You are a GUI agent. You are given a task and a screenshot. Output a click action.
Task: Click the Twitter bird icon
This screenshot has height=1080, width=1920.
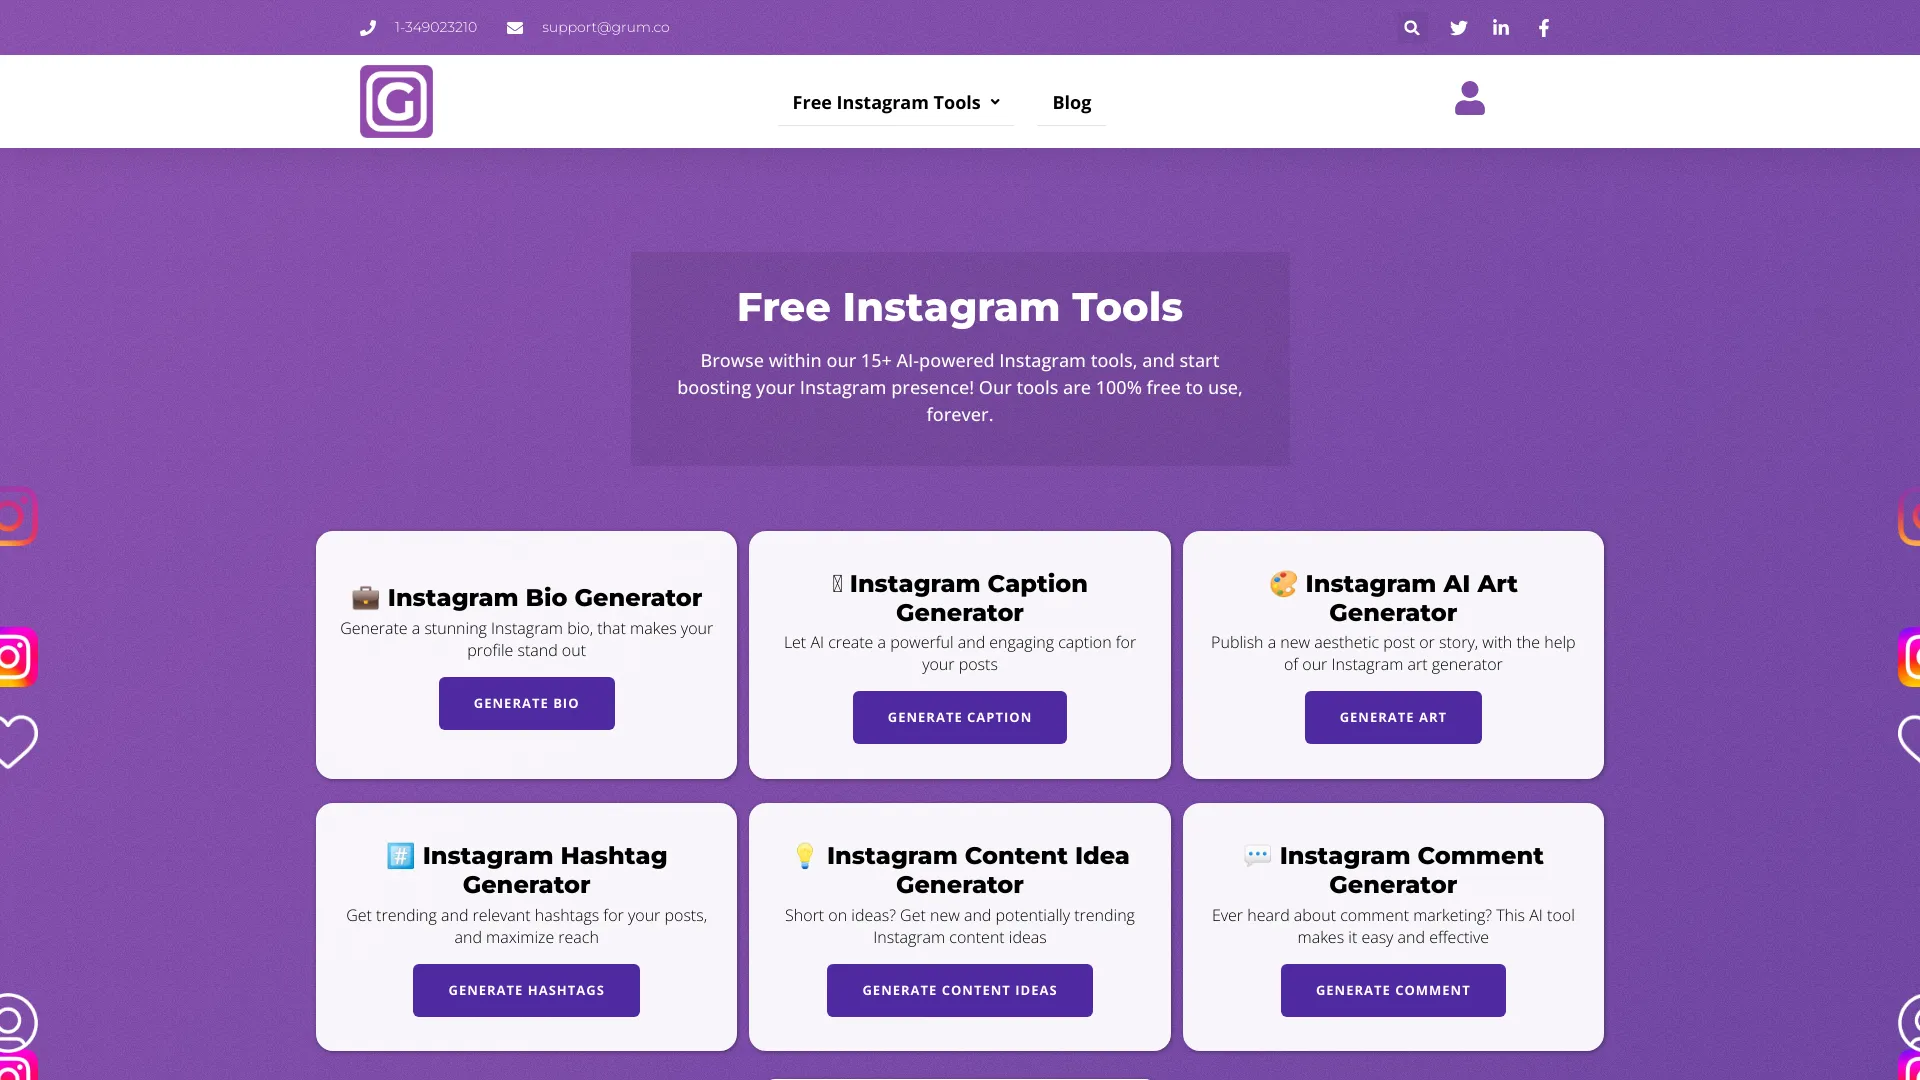1458,28
